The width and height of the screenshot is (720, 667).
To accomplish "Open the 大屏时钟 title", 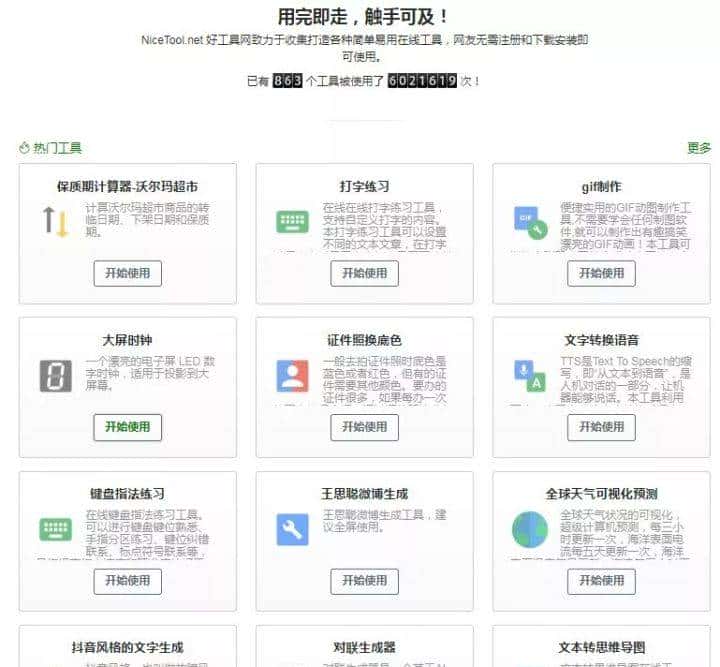I will pyautogui.click(x=128, y=340).
